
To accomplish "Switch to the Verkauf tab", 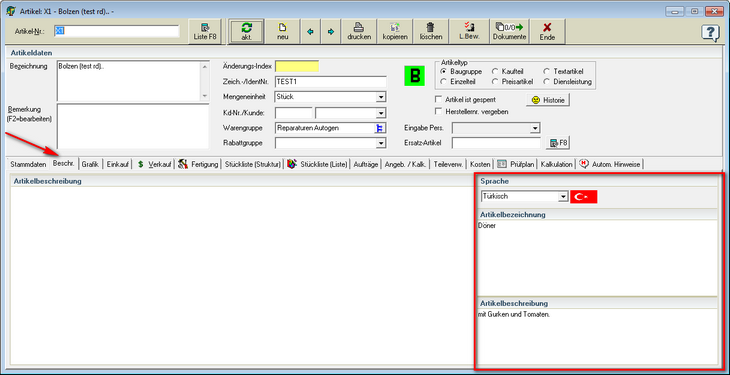I will tap(154, 164).
